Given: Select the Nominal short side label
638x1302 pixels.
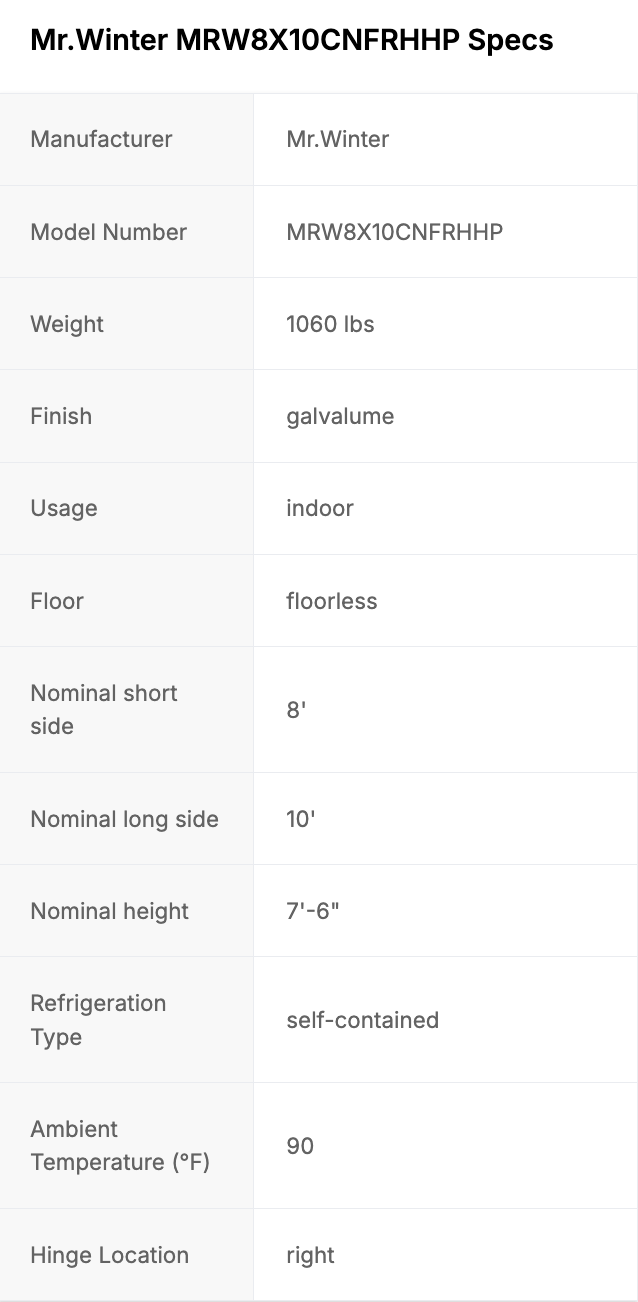Looking at the screenshot, I should click(x=104, y=709).
